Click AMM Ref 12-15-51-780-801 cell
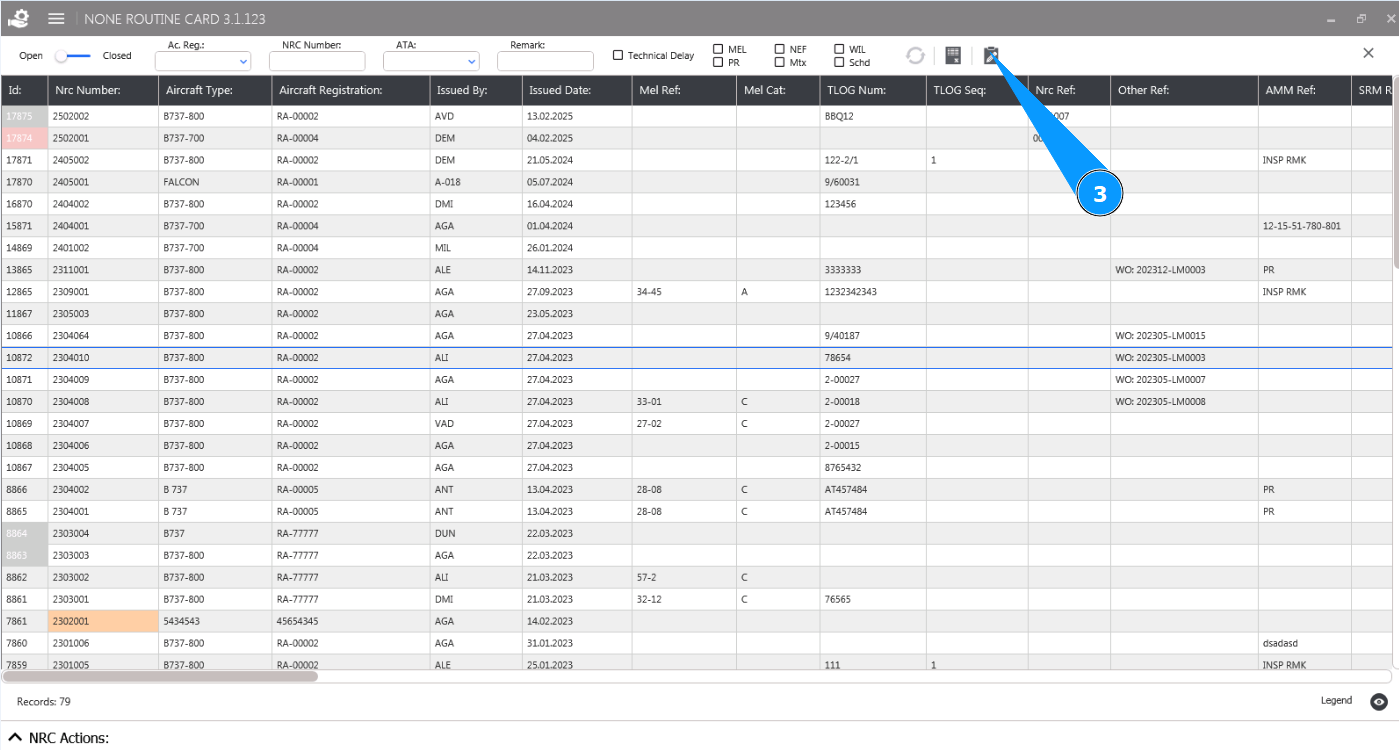 point(1305,226)
